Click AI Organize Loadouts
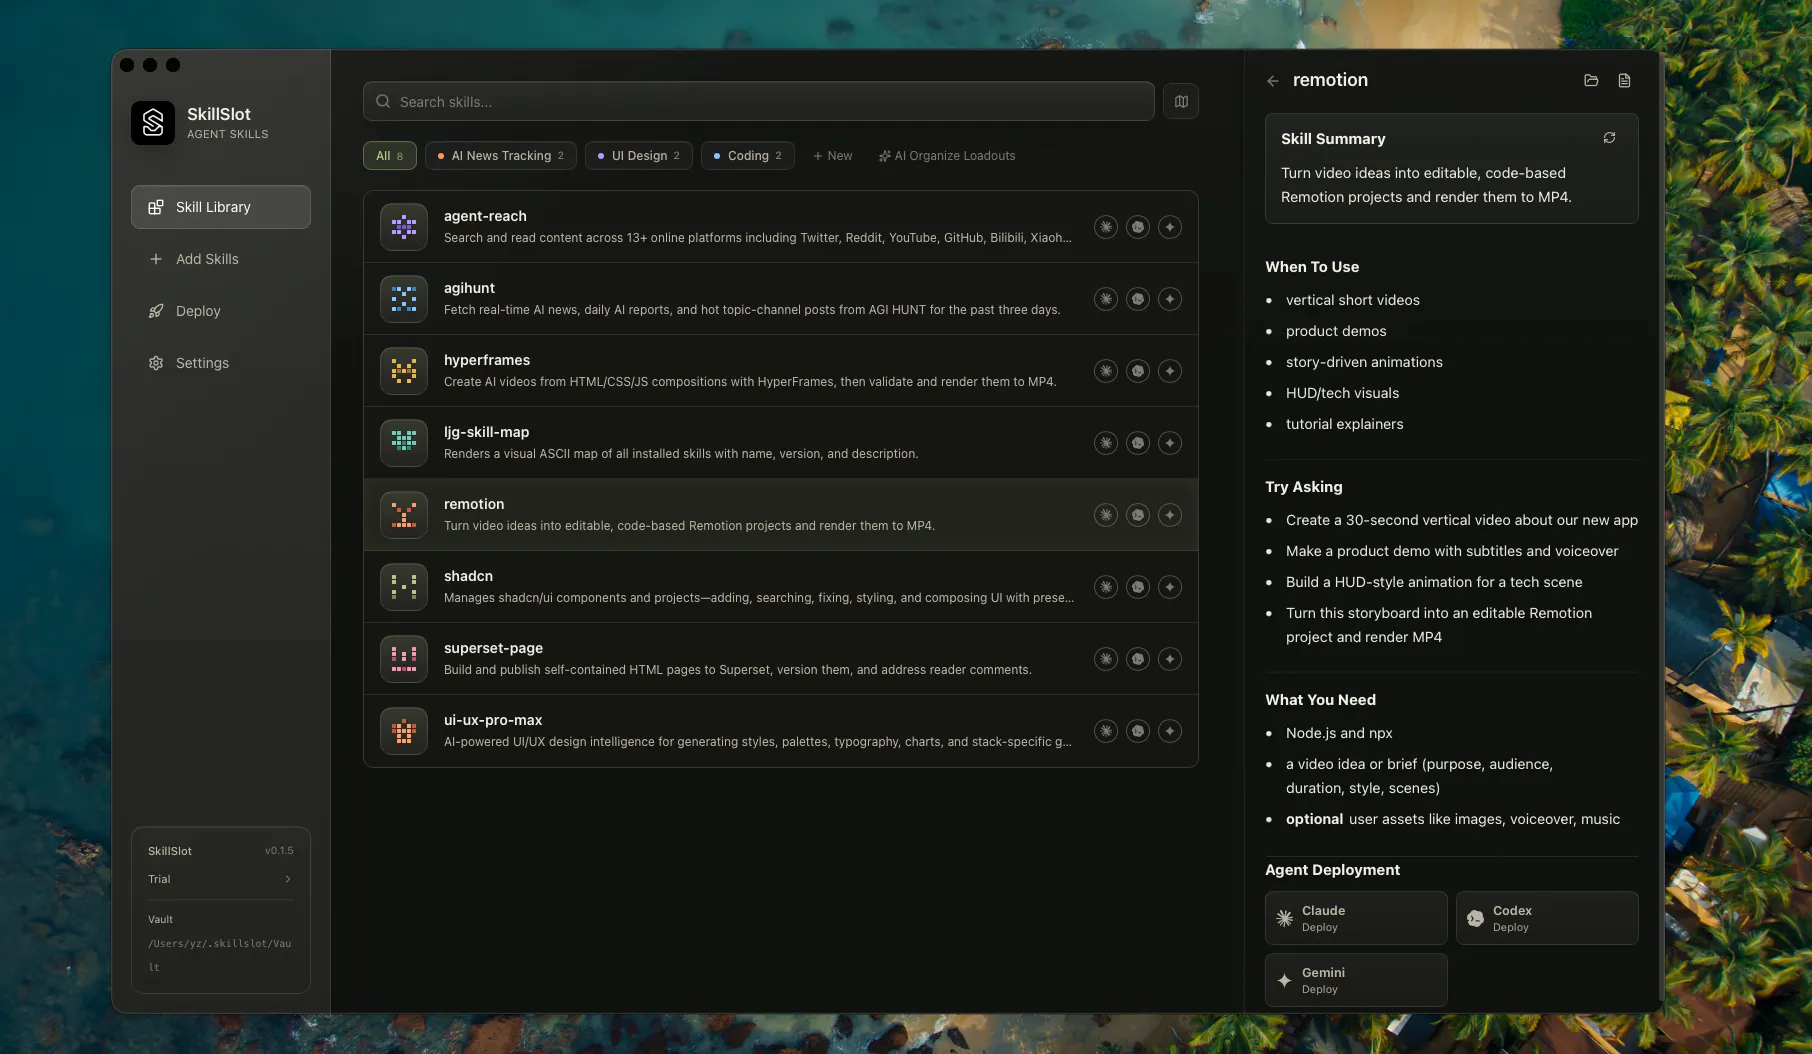 pyautogui.click(x=947, y=156)
